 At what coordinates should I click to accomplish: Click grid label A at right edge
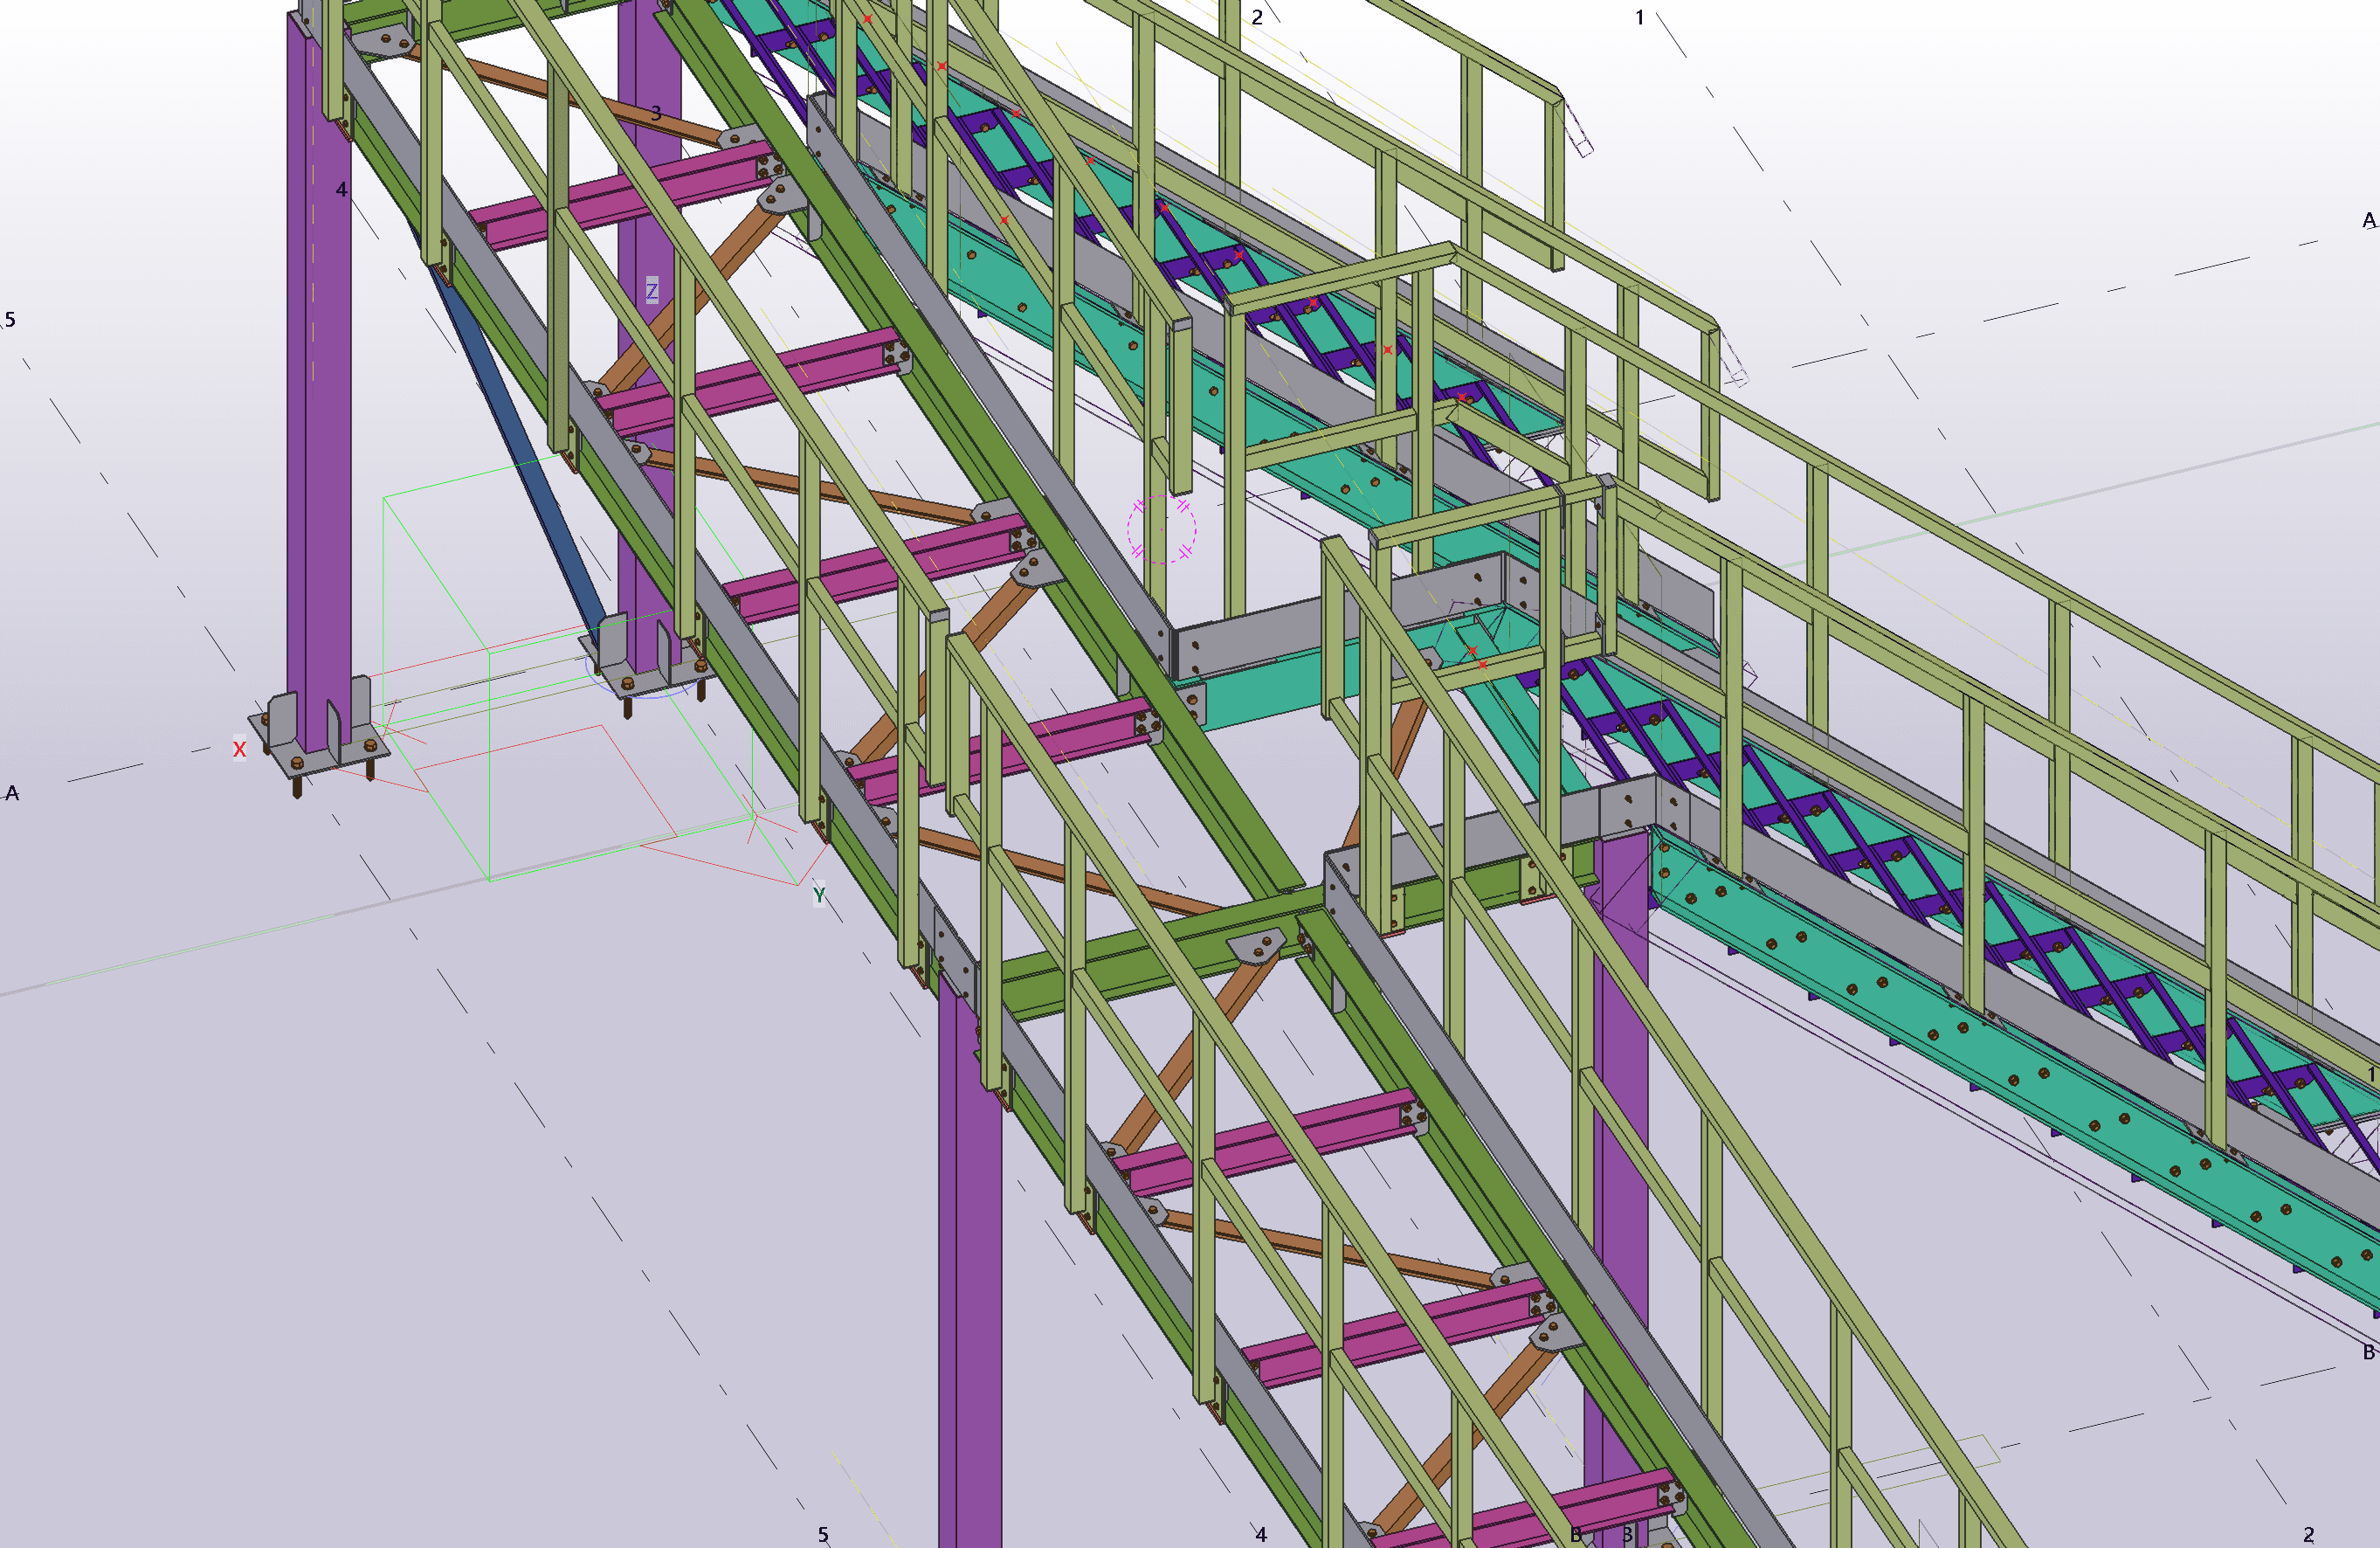[2368, 220]
